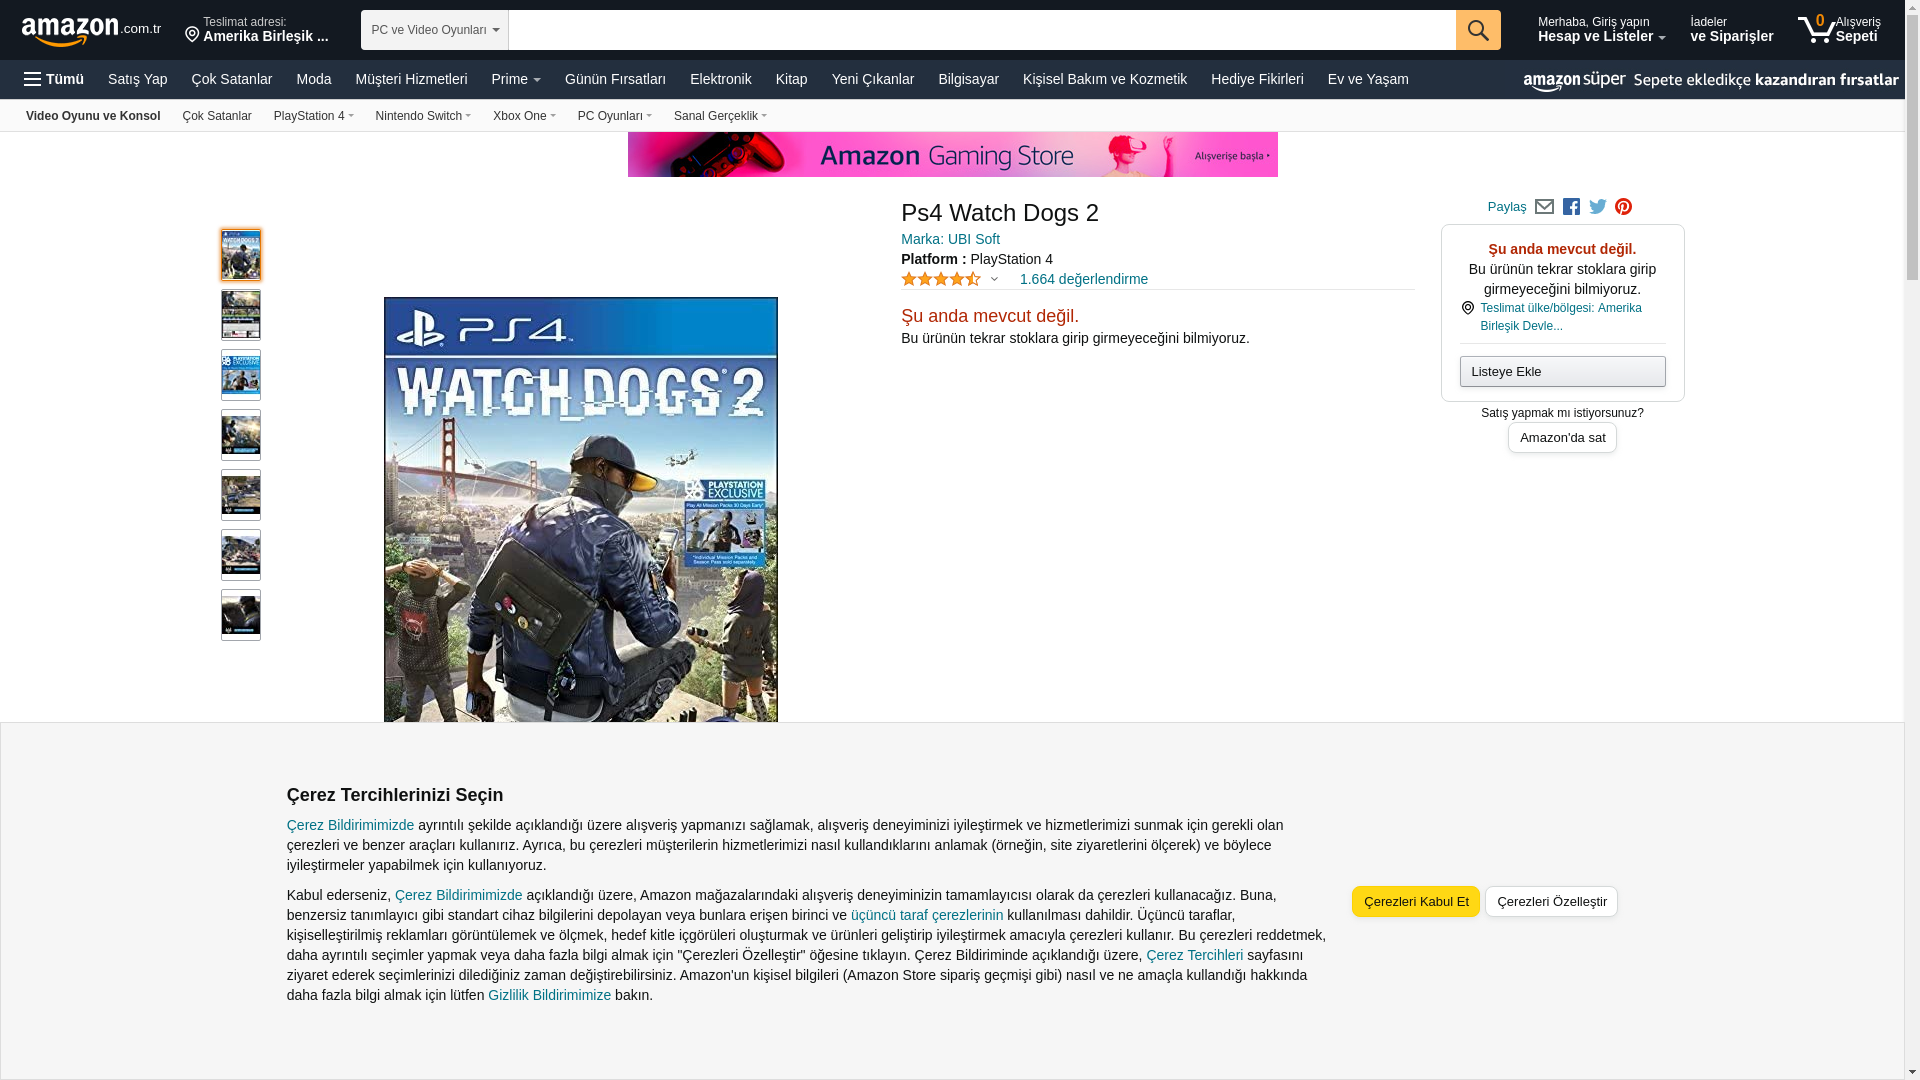Click the Listeye Ekle button
The image size is (1920, 1080).
(1561, 372)
